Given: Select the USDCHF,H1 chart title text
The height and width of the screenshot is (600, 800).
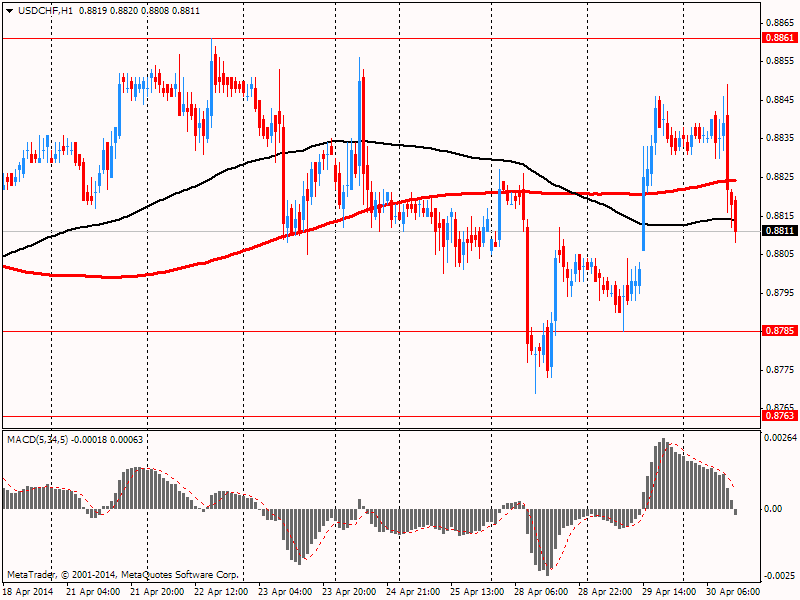Looking at the screenshot, I should (x=45, y=11).
